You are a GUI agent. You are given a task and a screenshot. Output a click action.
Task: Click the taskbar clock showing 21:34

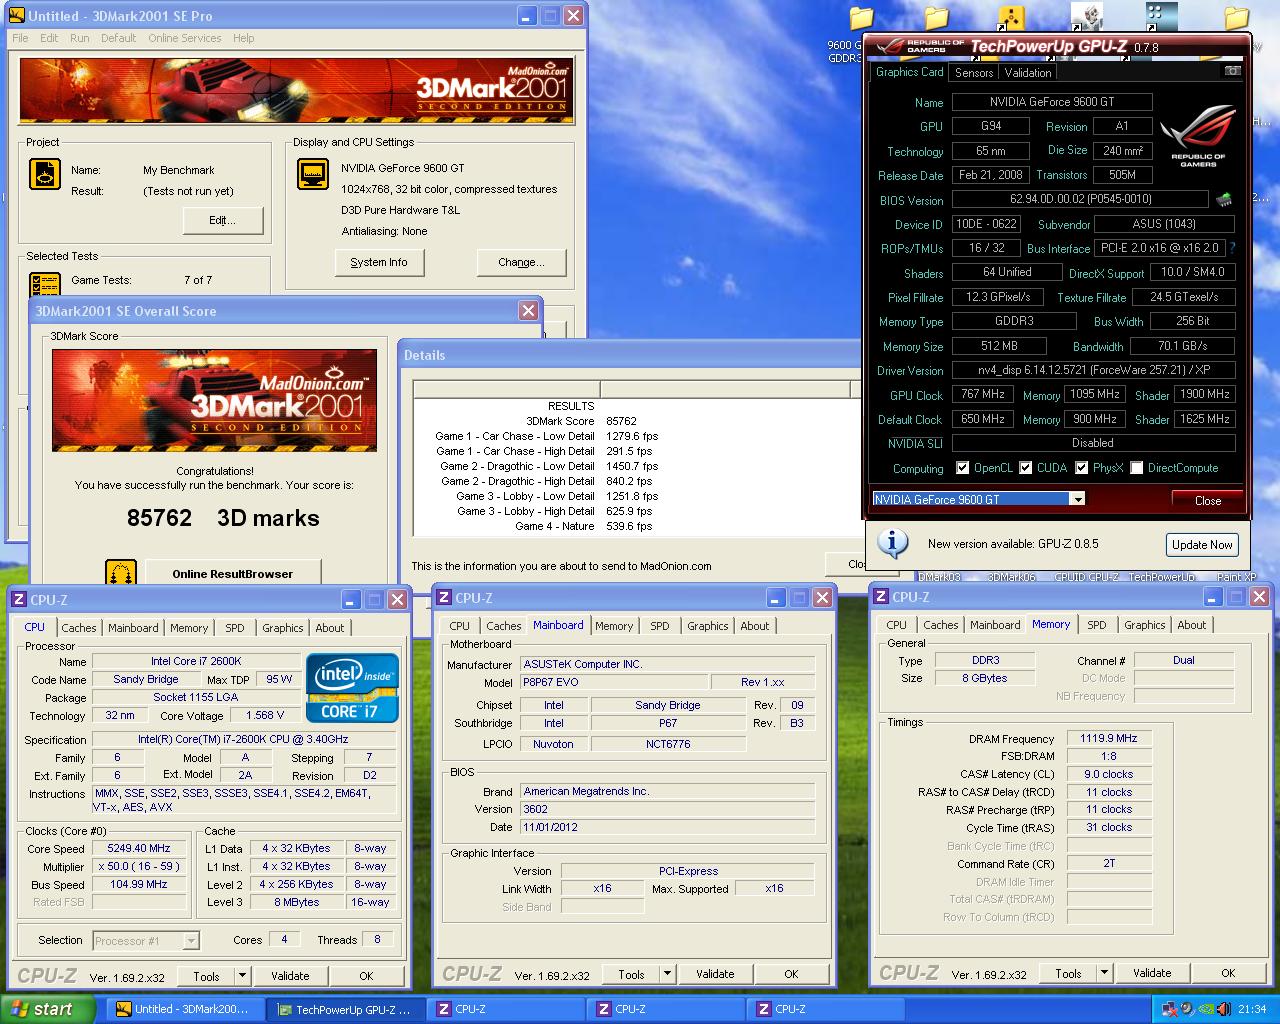1252,1009
